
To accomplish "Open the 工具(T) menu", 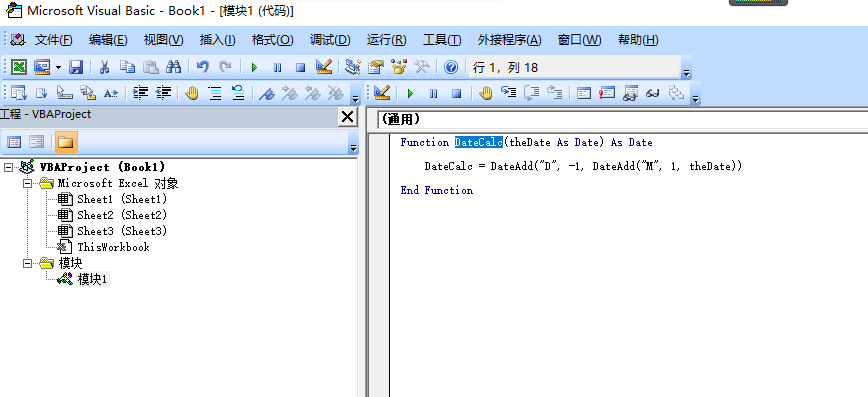I will [442, 40].
